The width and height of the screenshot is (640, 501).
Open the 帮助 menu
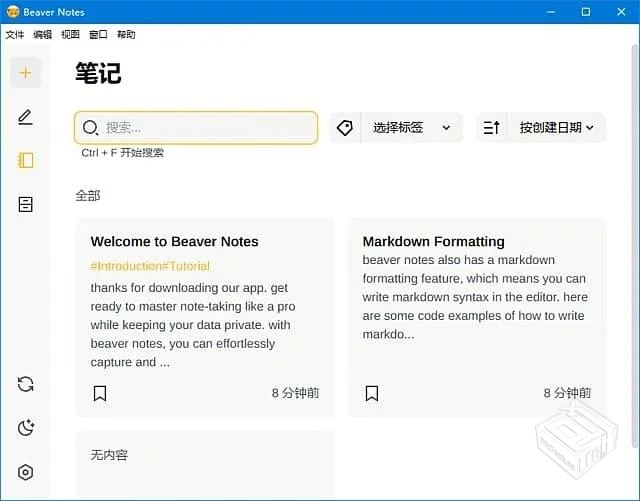tap(126, 35)
